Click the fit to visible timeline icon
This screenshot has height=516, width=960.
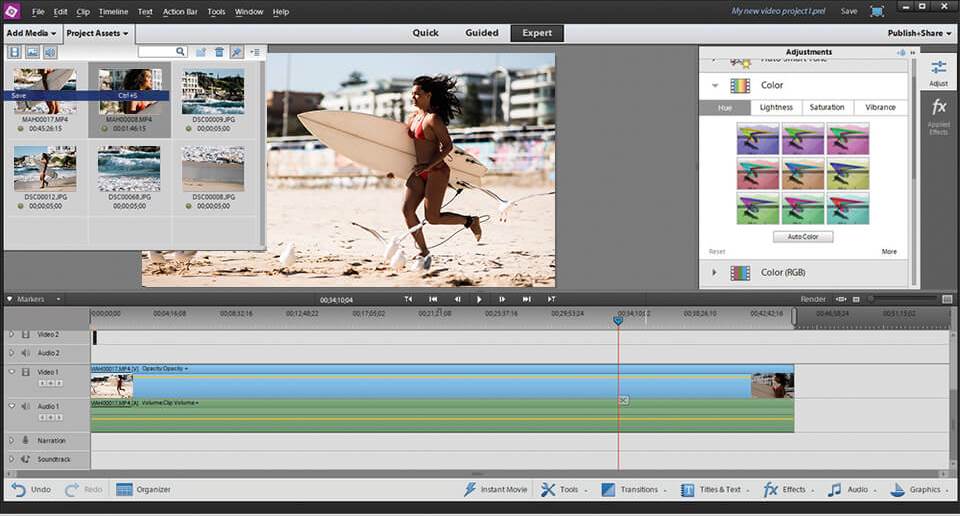tap(841, 299)
